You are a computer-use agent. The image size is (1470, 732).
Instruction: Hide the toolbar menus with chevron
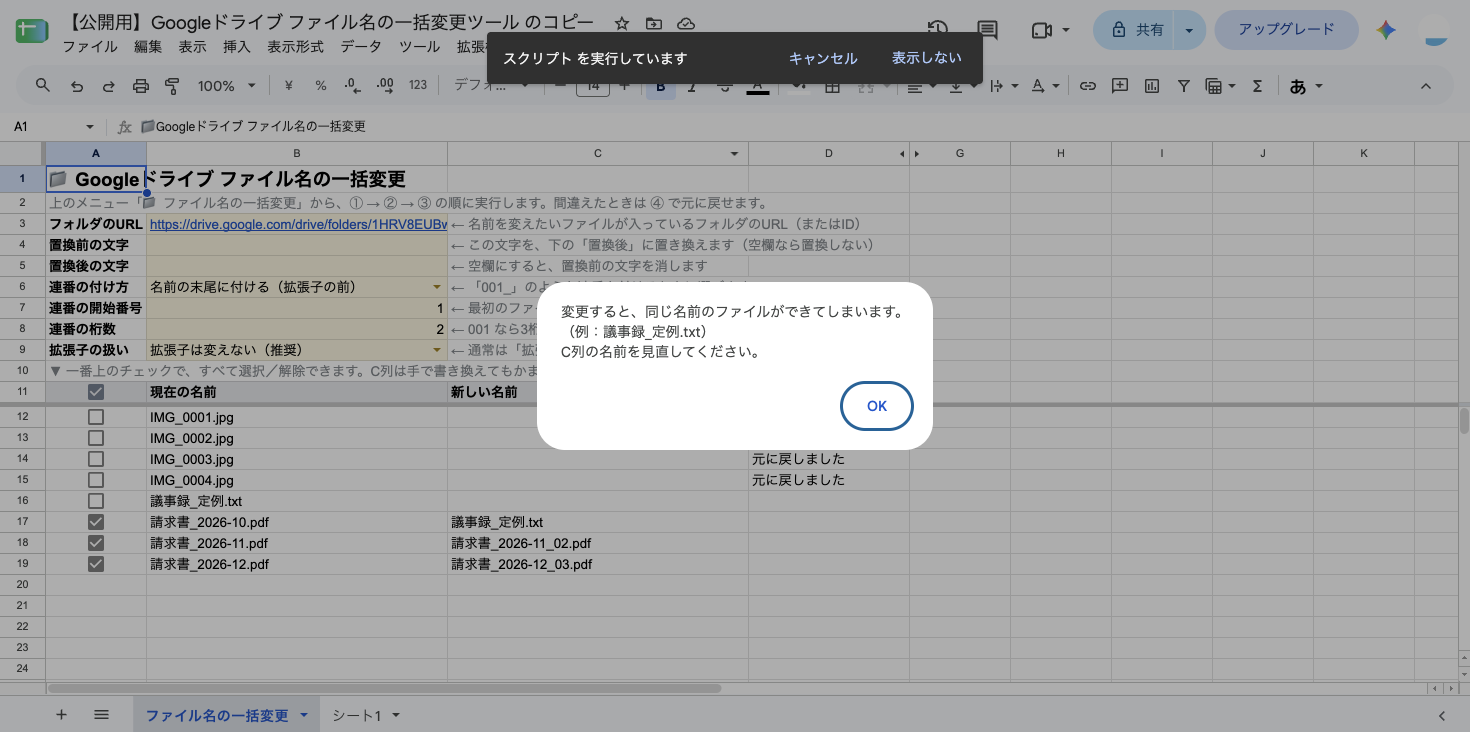[1428, 86]
